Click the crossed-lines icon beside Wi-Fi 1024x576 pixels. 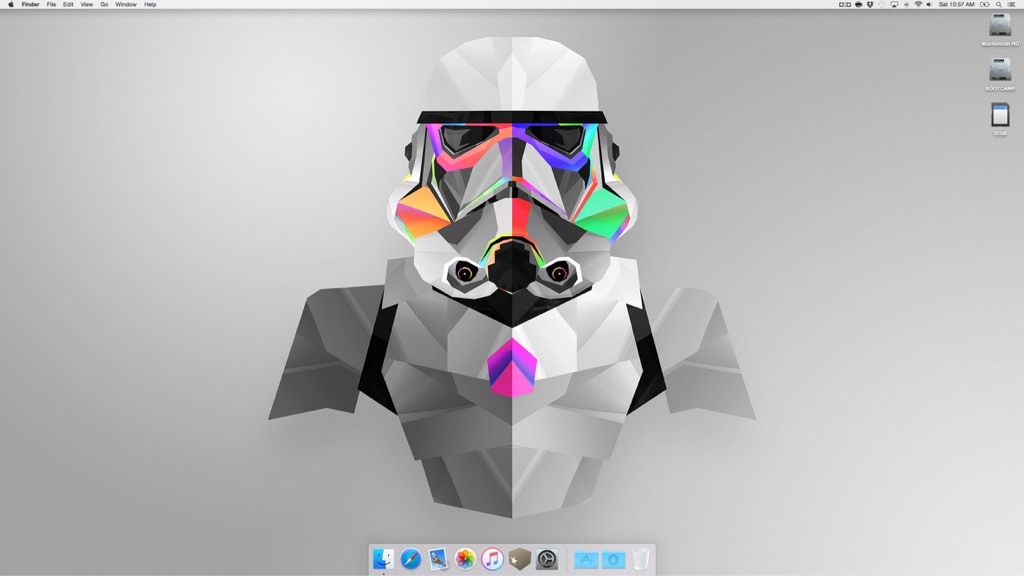click(906, 5)
